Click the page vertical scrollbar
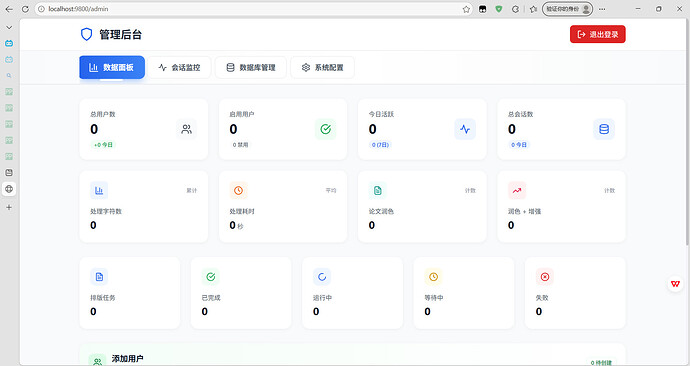Viewport: 690px width, 366px height. tap(687, 132)
